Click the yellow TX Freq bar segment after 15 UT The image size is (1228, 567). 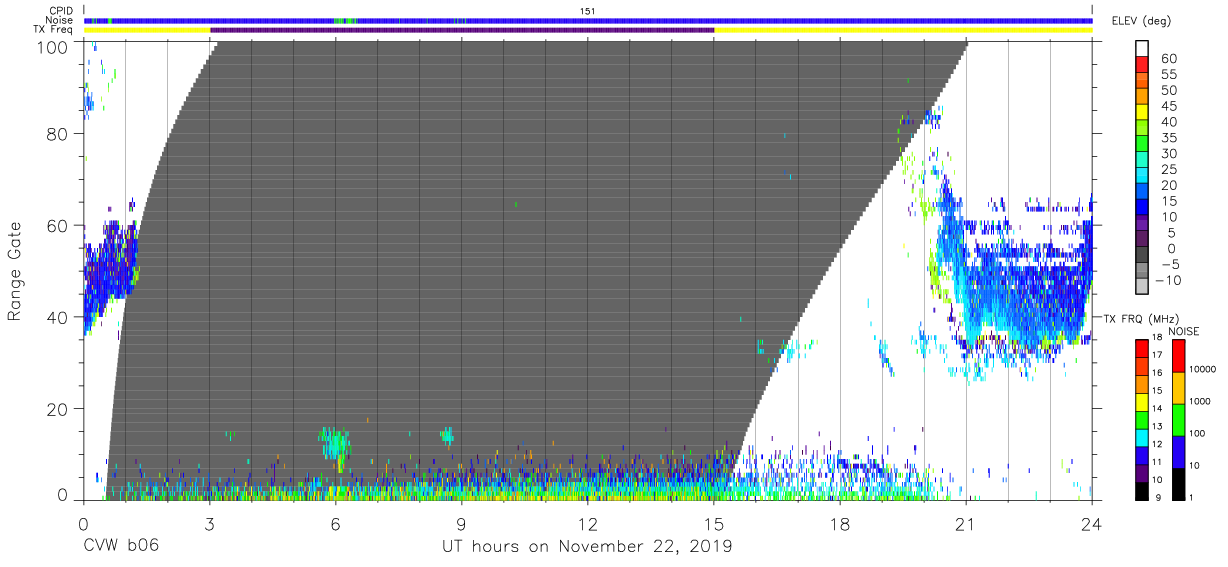903,30
